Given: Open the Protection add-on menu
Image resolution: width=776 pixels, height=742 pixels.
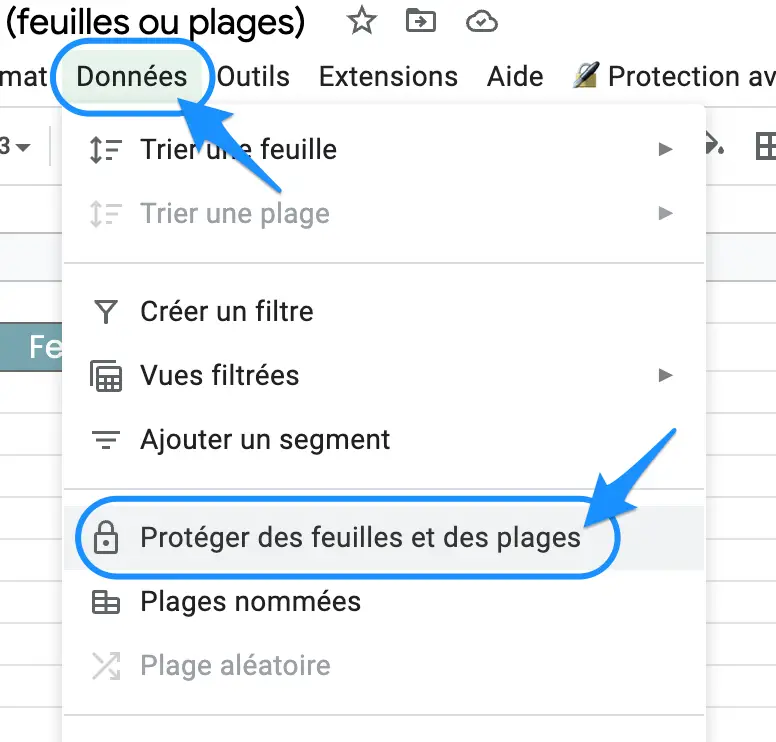Looking at the screenshot, I should click(x=674, y=77).
